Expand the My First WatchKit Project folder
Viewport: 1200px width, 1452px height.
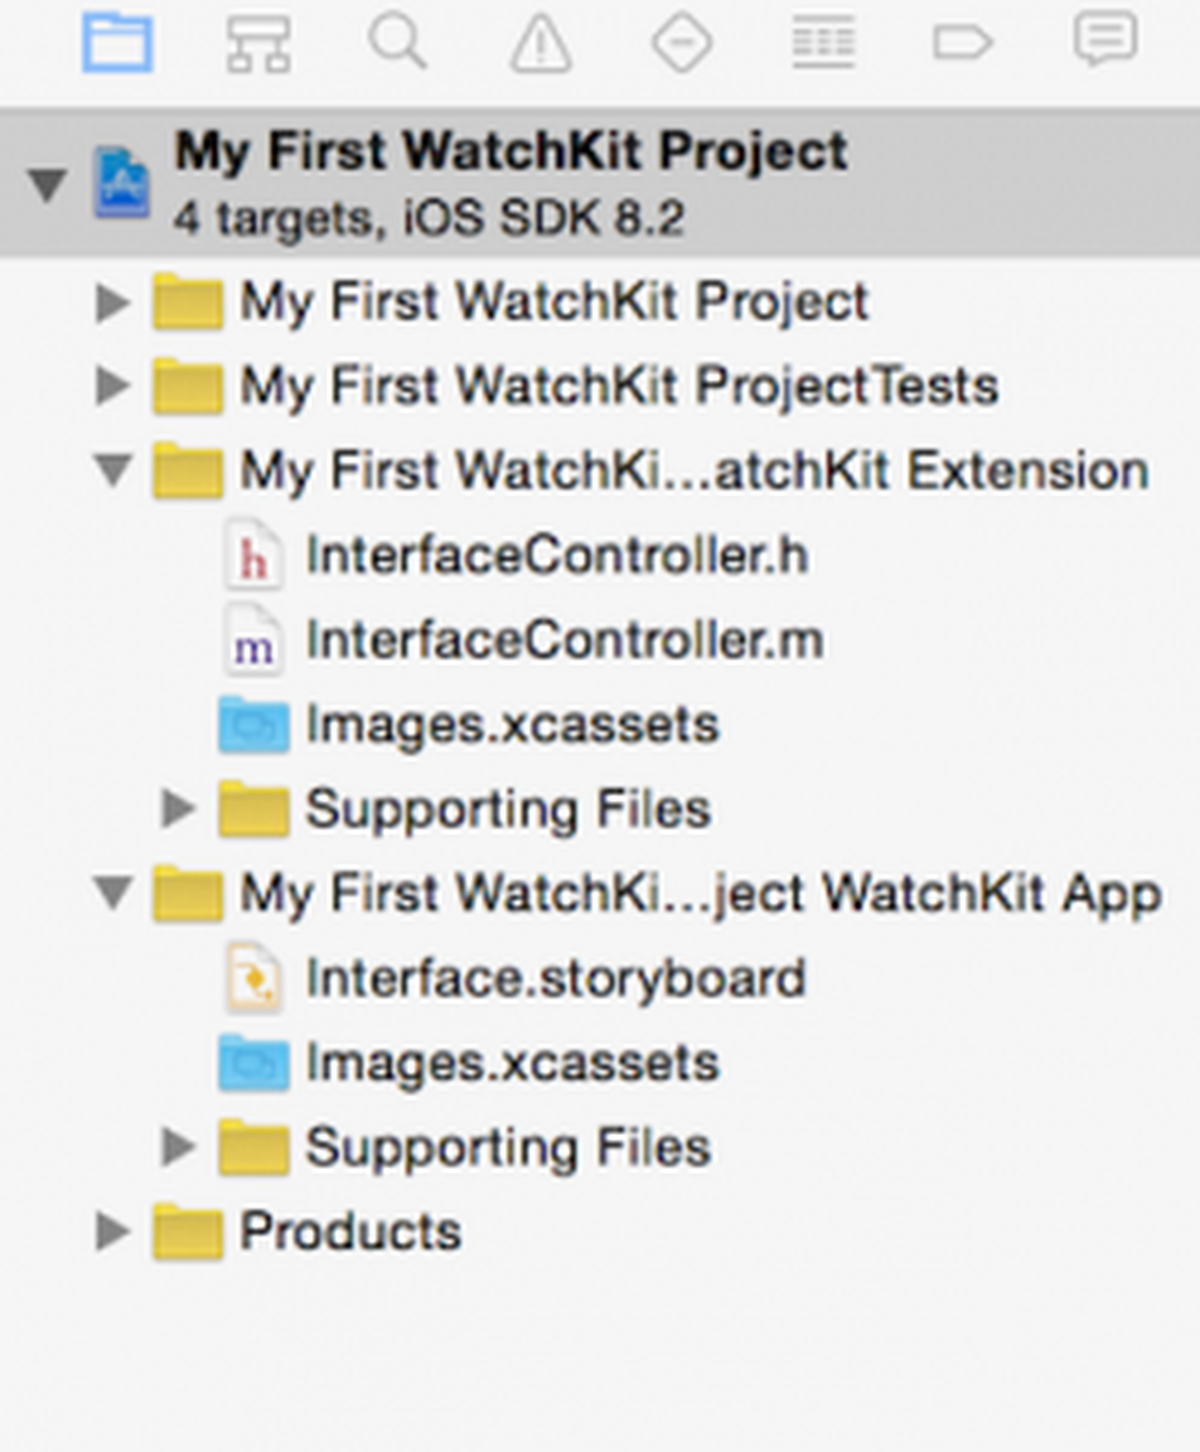pos(112,302)
